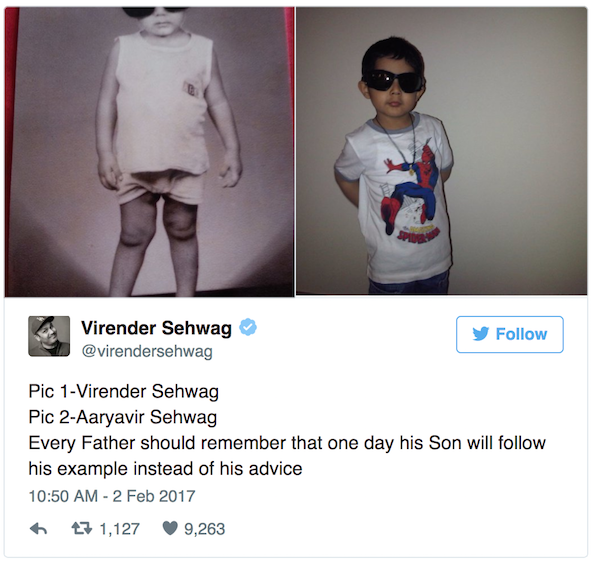Viewport: 600px width, 565px height.
Task: Click the Follow button label
Action: click(521, 334)
